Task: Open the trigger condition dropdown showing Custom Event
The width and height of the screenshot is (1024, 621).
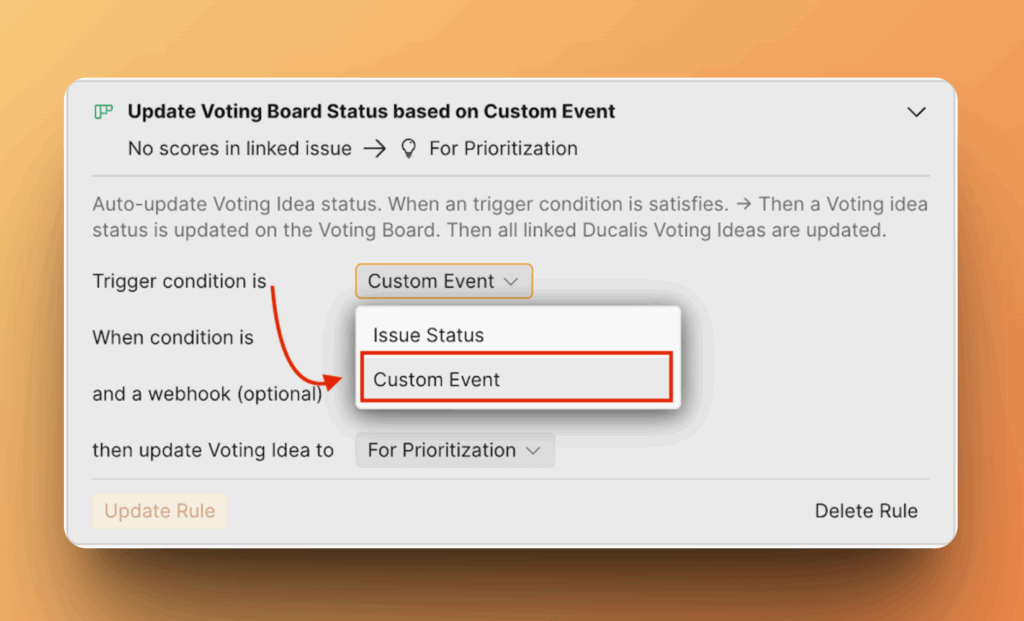Action: 443,281
